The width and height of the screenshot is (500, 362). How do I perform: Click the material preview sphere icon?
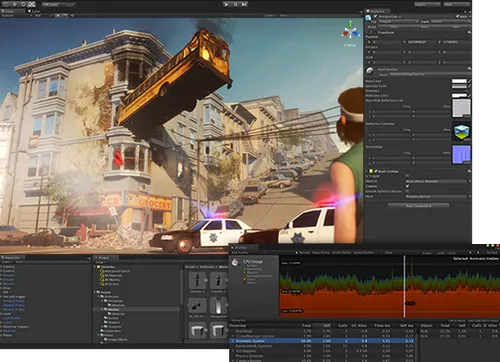pos(370,70)
